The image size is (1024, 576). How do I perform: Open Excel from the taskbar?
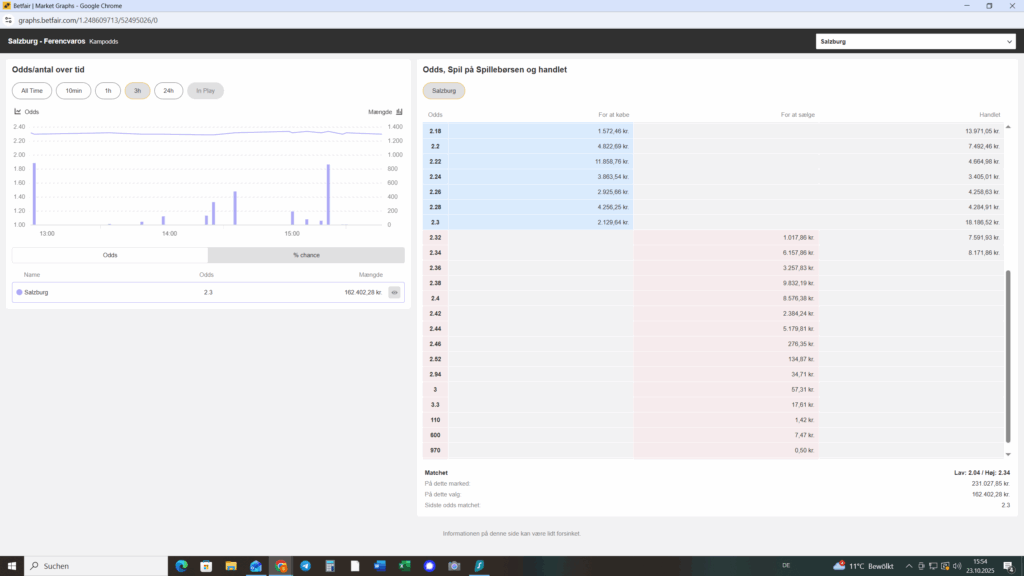point(405,566)
